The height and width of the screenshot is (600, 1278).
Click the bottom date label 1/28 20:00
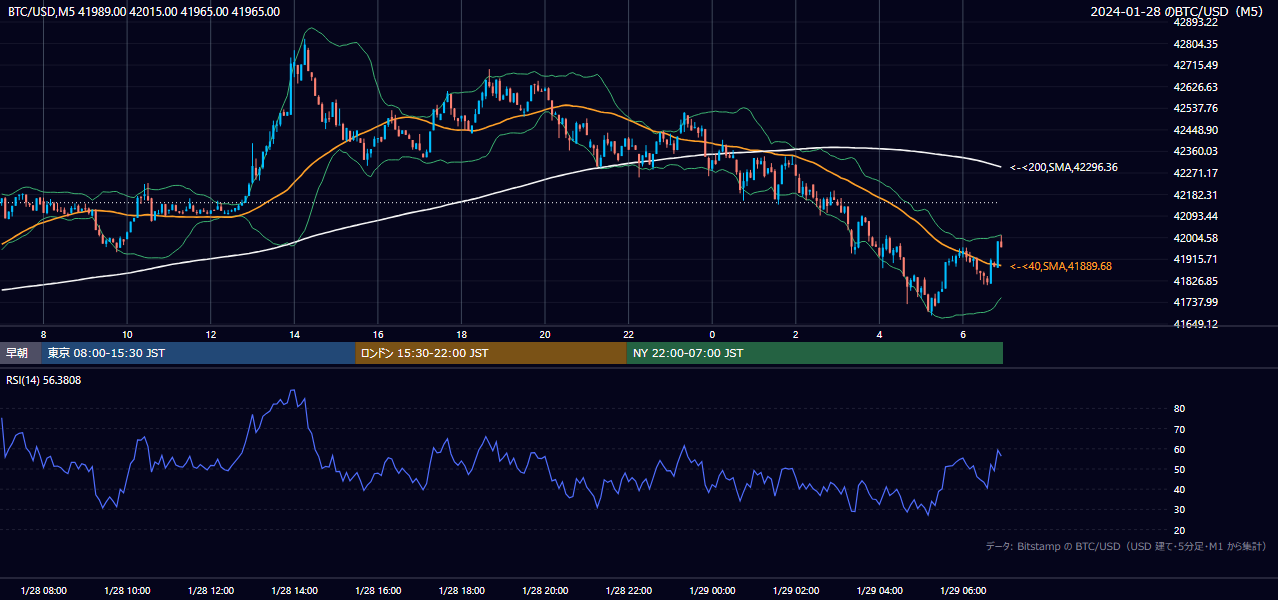pyautogui.click(x=545, y=591)
